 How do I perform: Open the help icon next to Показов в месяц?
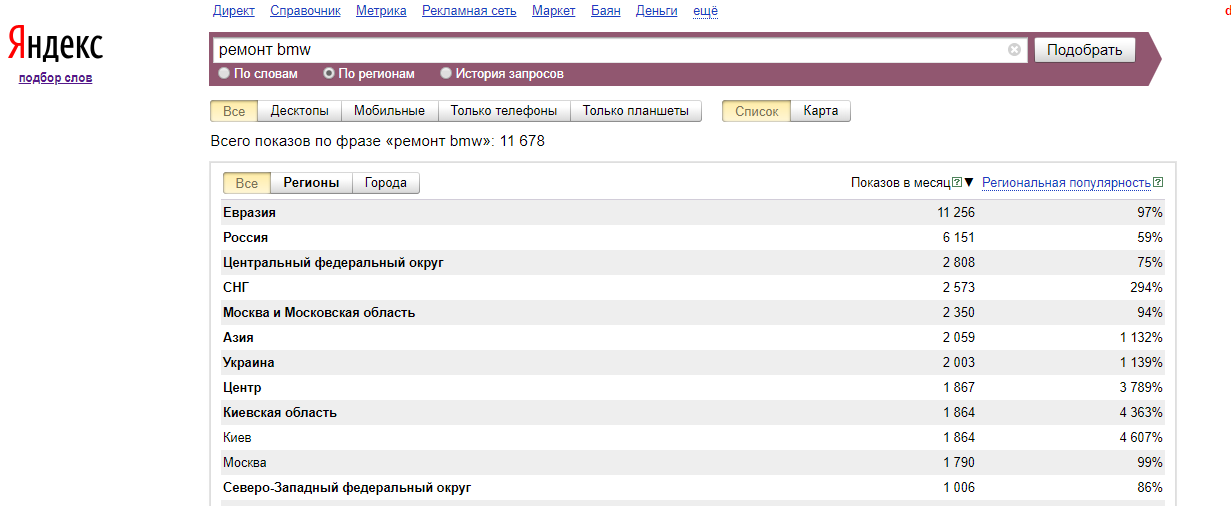click(x=957, y=183)
